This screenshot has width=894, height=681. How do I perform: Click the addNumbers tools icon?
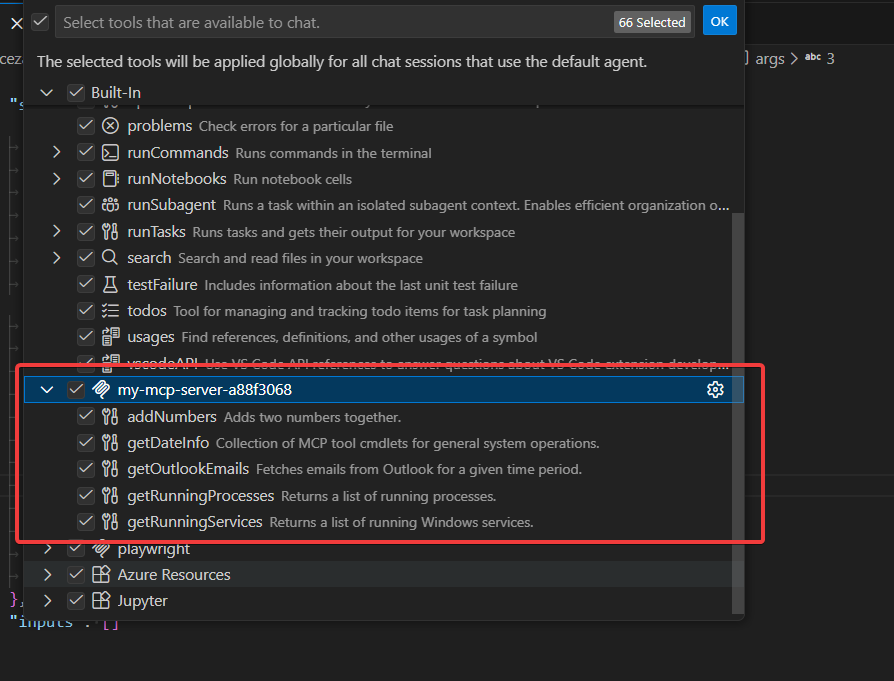point(110,416)
